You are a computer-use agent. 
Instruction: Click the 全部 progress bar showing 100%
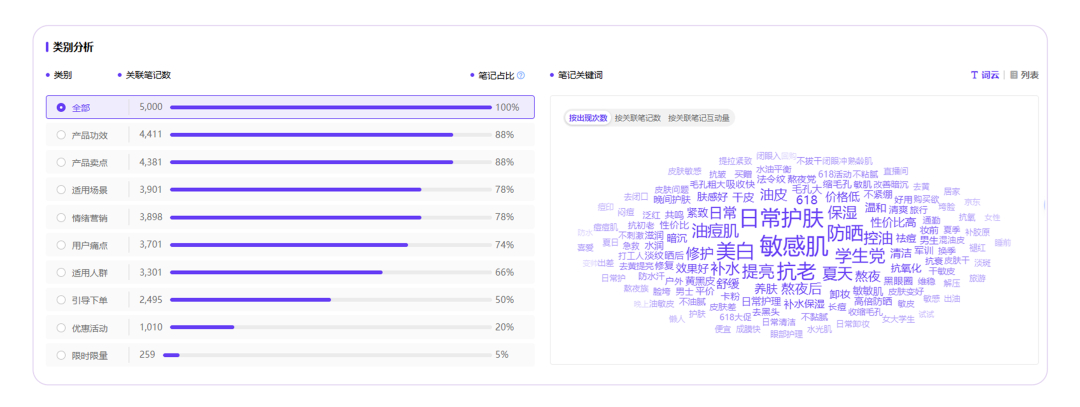click(x=330, y=107)
